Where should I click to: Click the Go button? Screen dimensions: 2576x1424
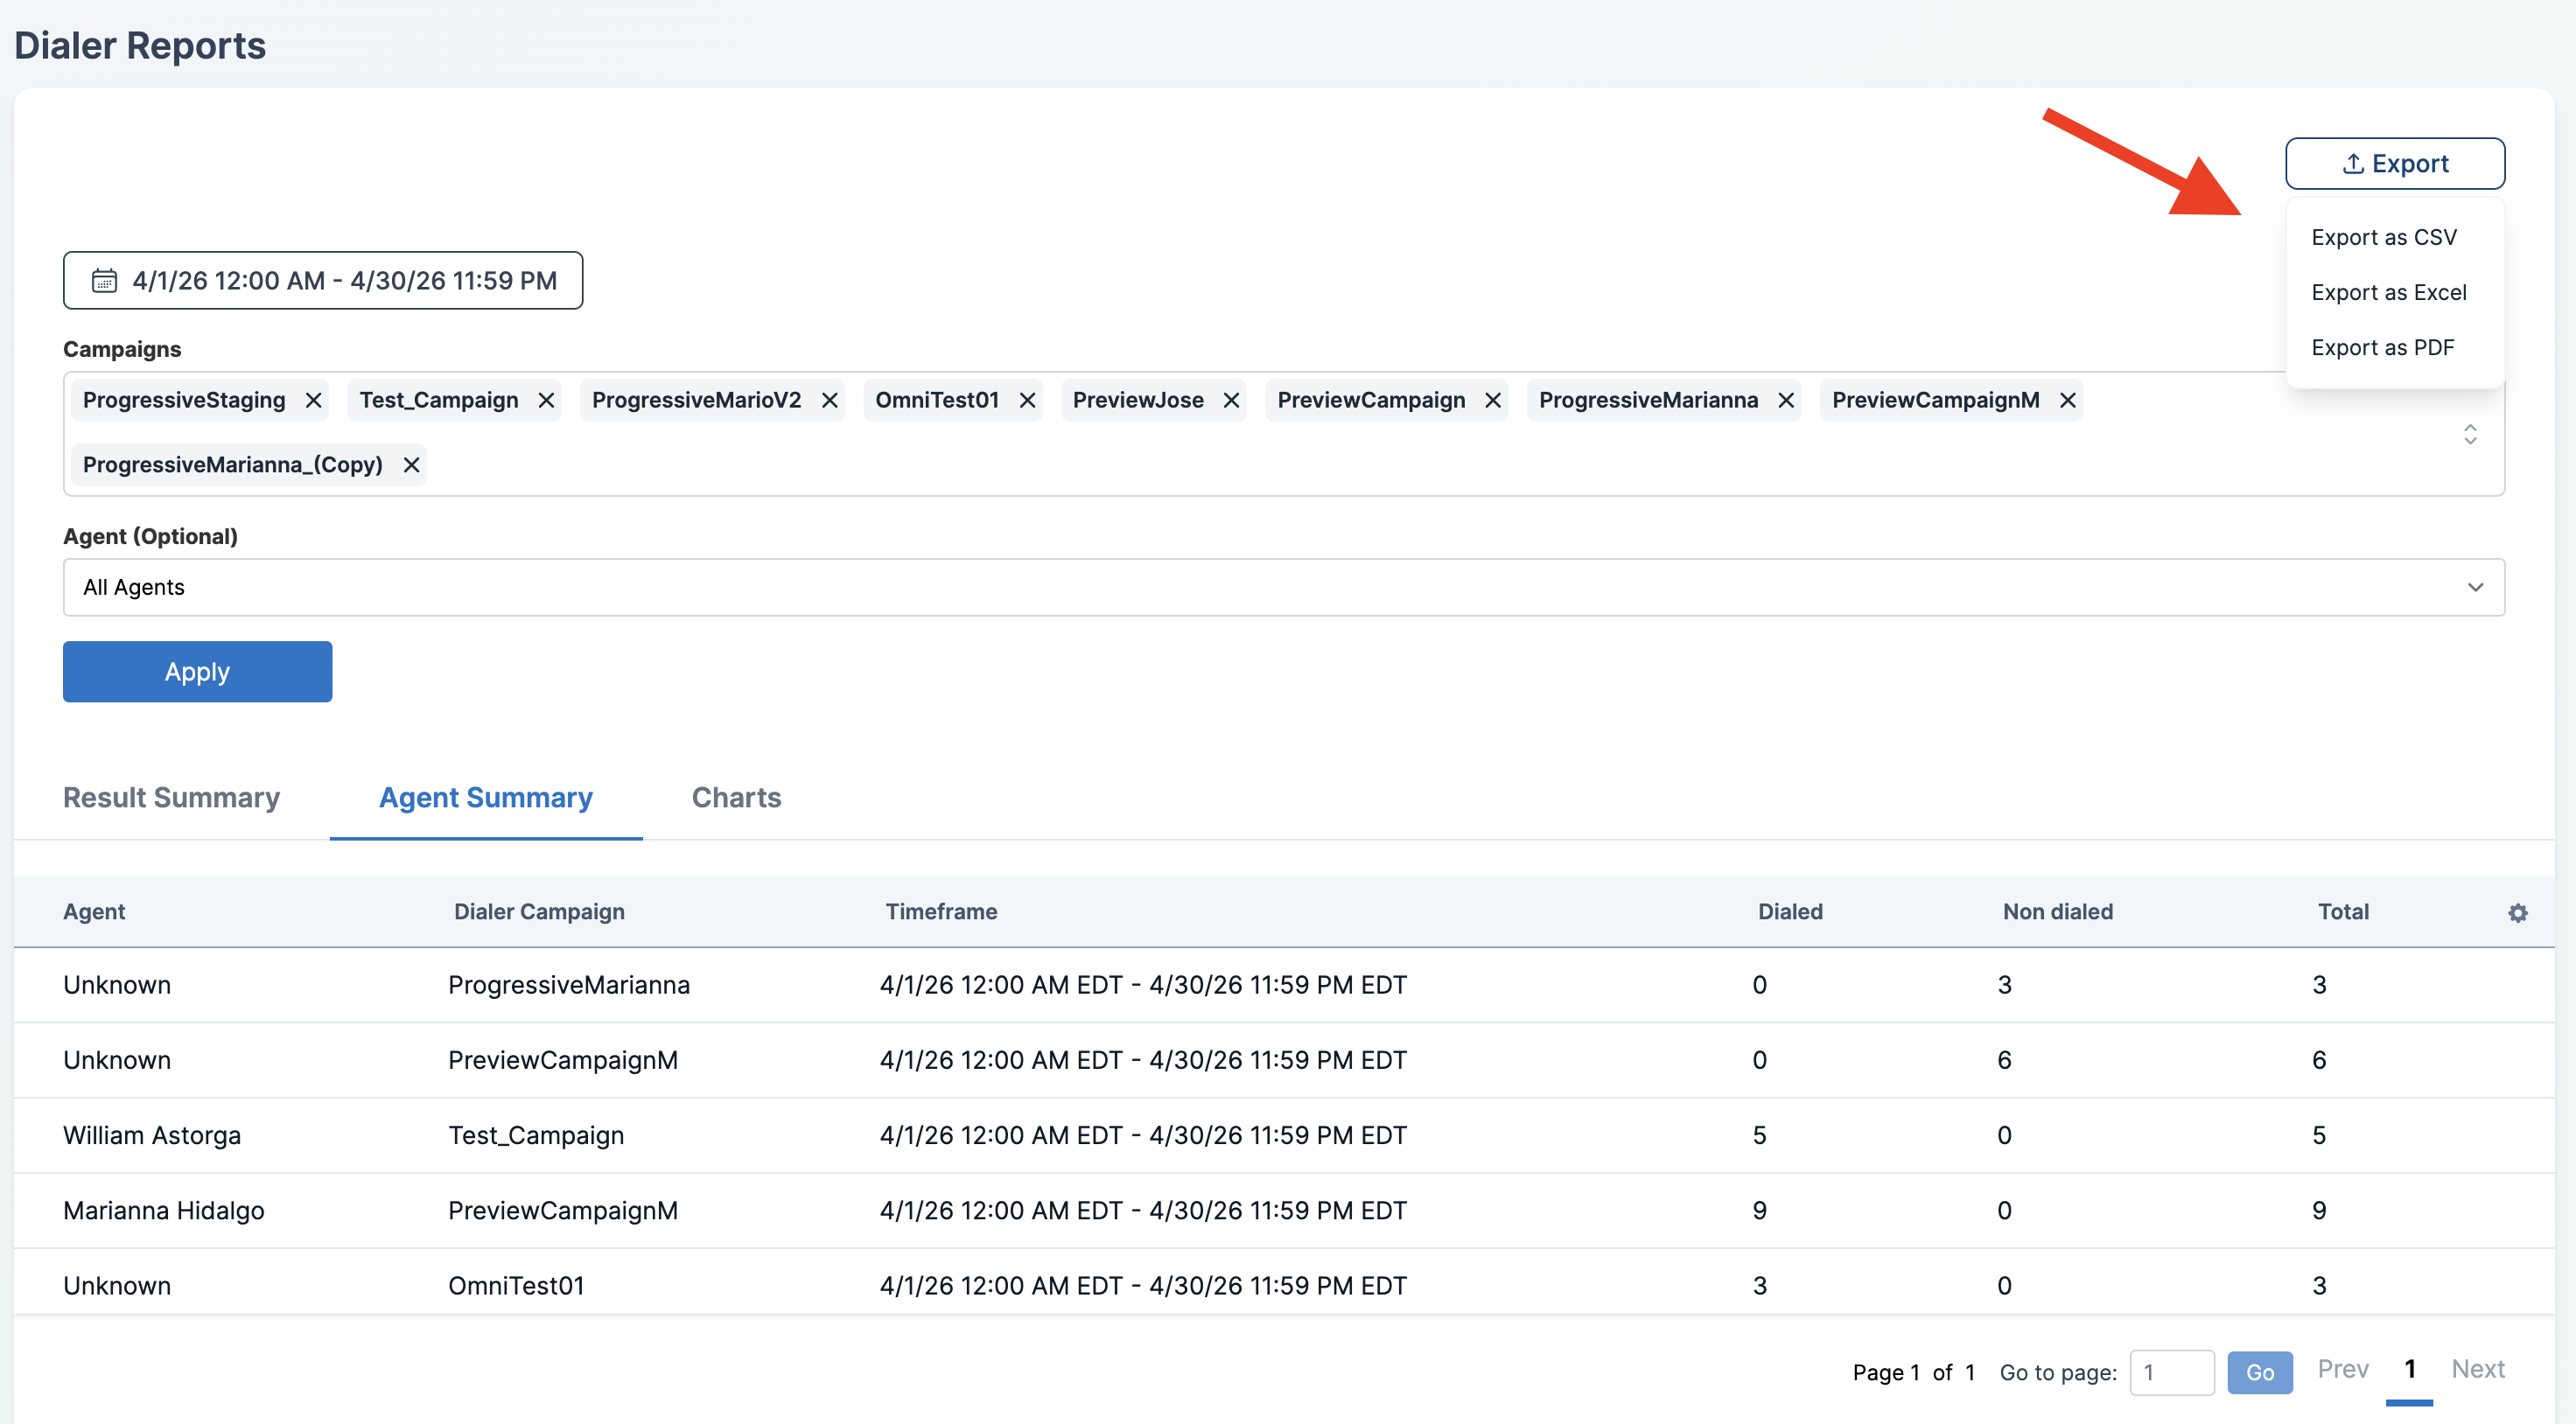tap(2259, 1372)
